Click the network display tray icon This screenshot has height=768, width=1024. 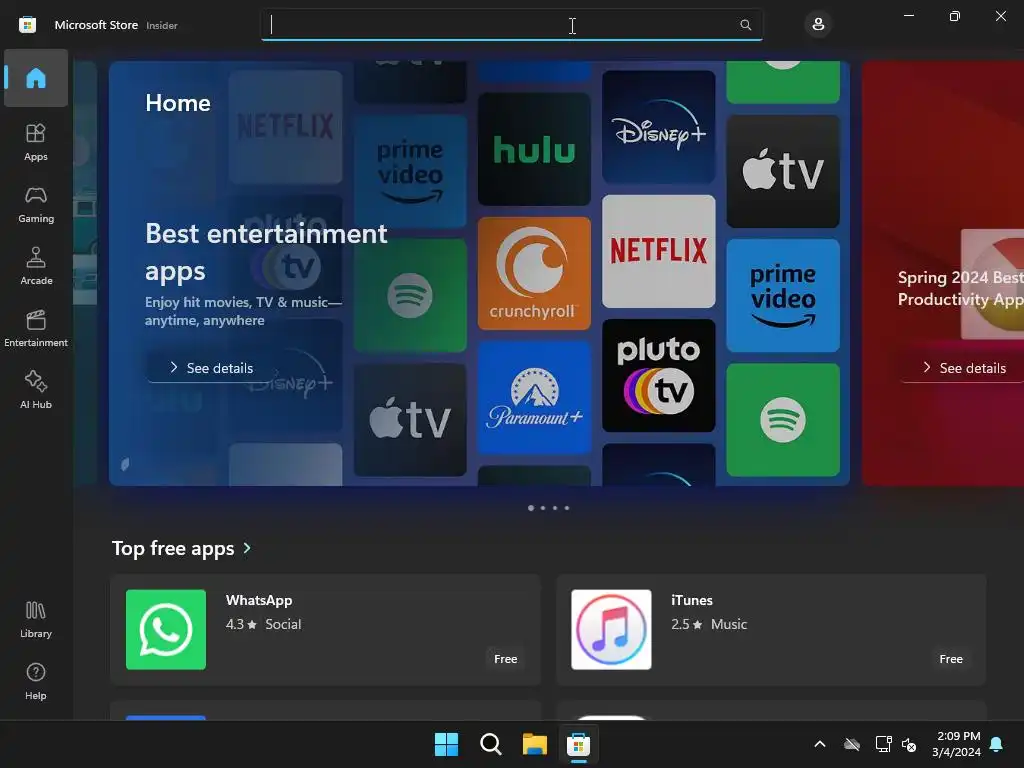[x=883, y=744]
